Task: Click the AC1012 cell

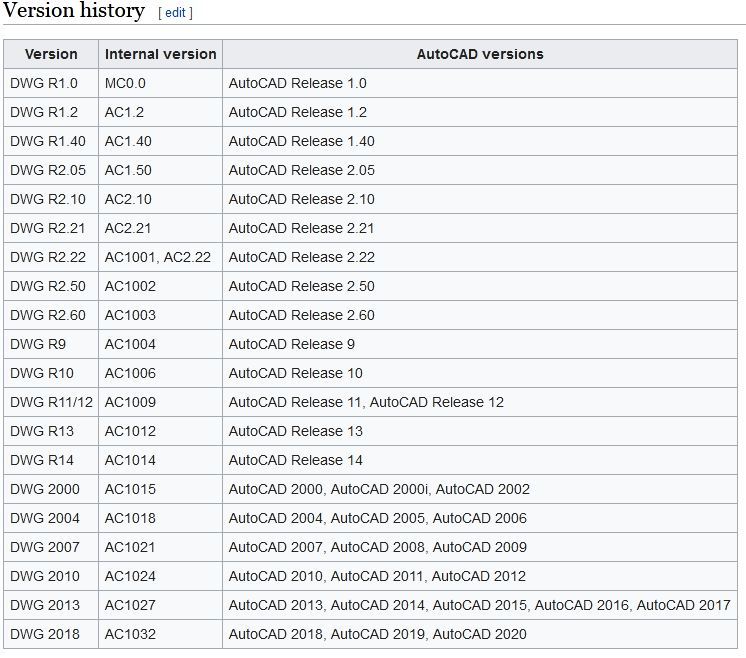Action: 160,432
